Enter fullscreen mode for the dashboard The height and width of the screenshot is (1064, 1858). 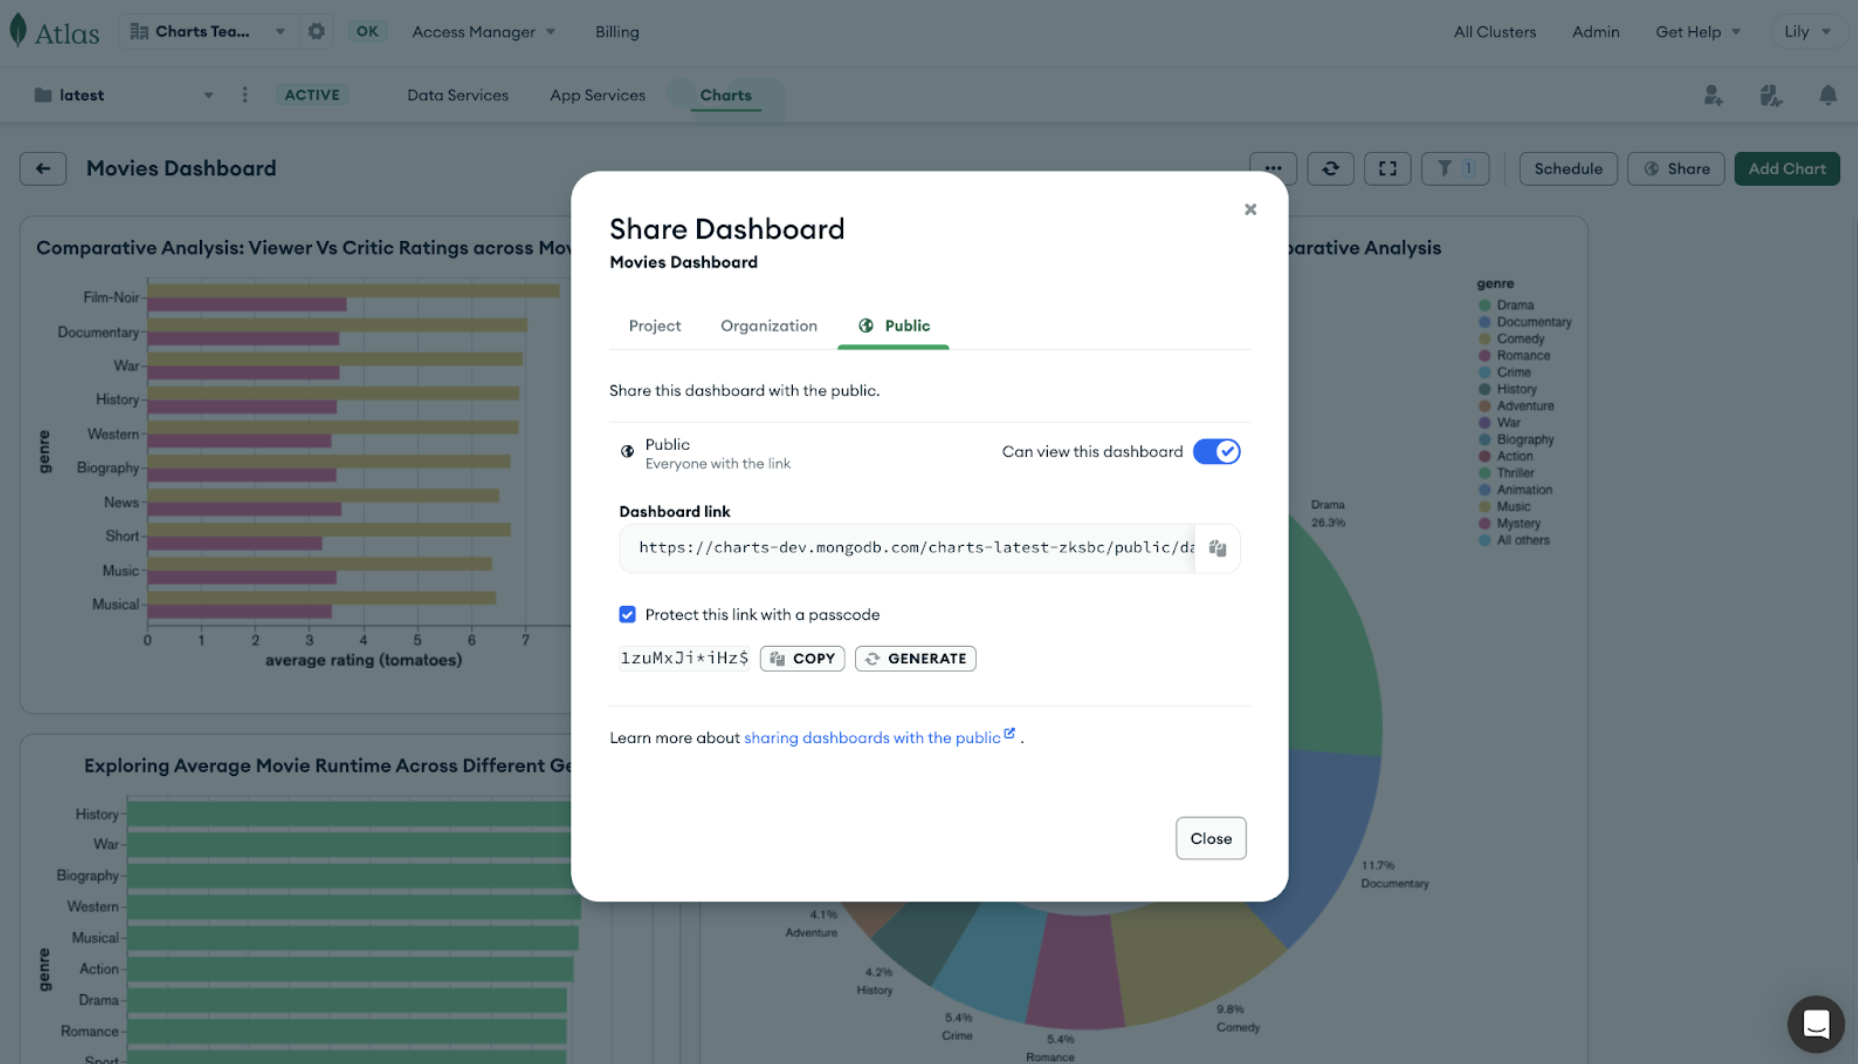tap(1387, 168)
